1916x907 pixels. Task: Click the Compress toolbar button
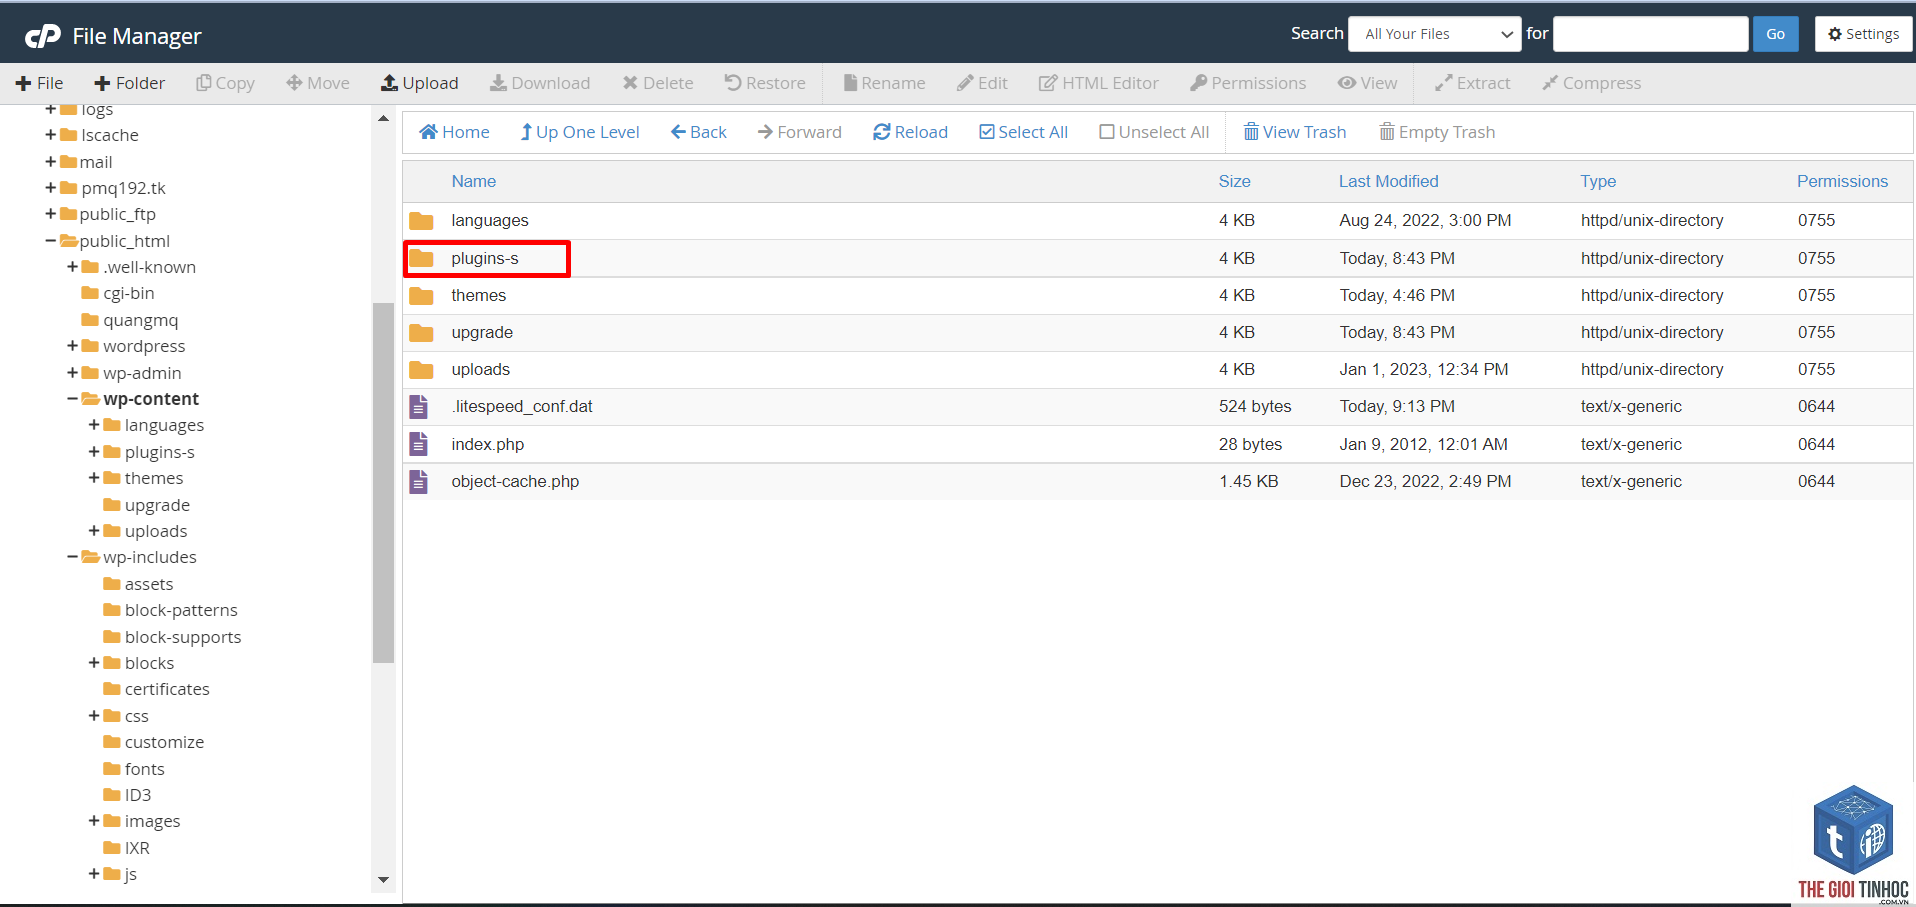point(1591,83)
